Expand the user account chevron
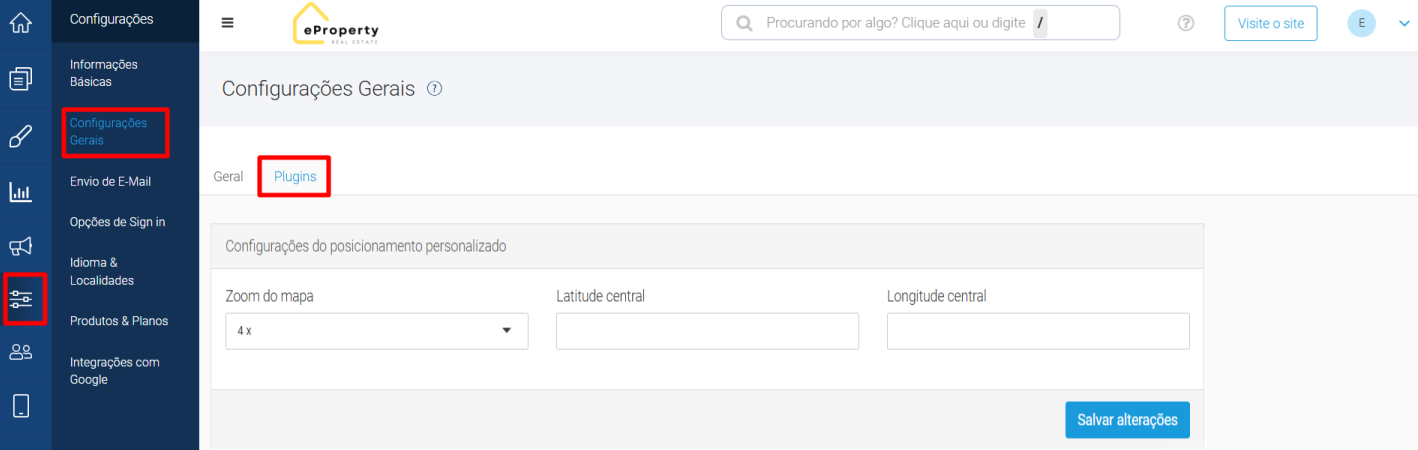The height and width of the screenshot is (450, 1418). coord(1403,23)
